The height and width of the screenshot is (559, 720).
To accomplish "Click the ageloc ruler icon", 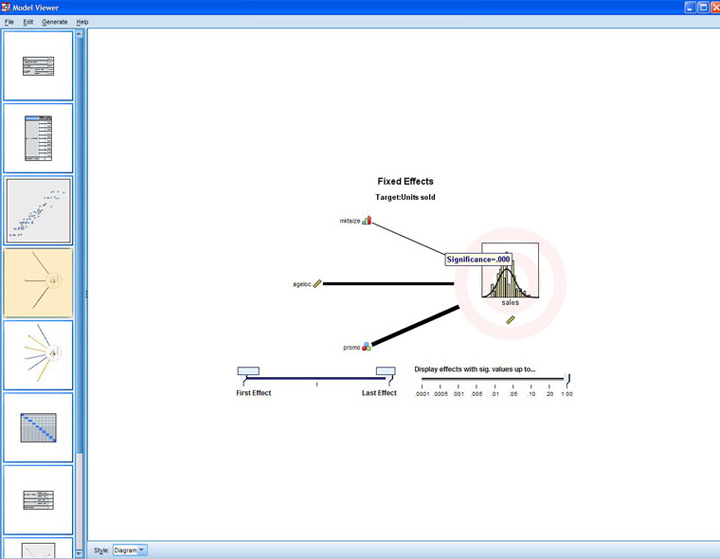I will click(317, 284).
